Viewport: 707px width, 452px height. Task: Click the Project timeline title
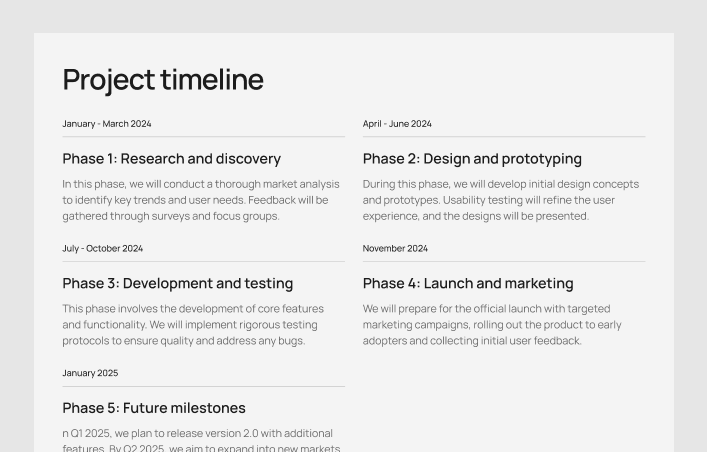(x=163, y=80)
